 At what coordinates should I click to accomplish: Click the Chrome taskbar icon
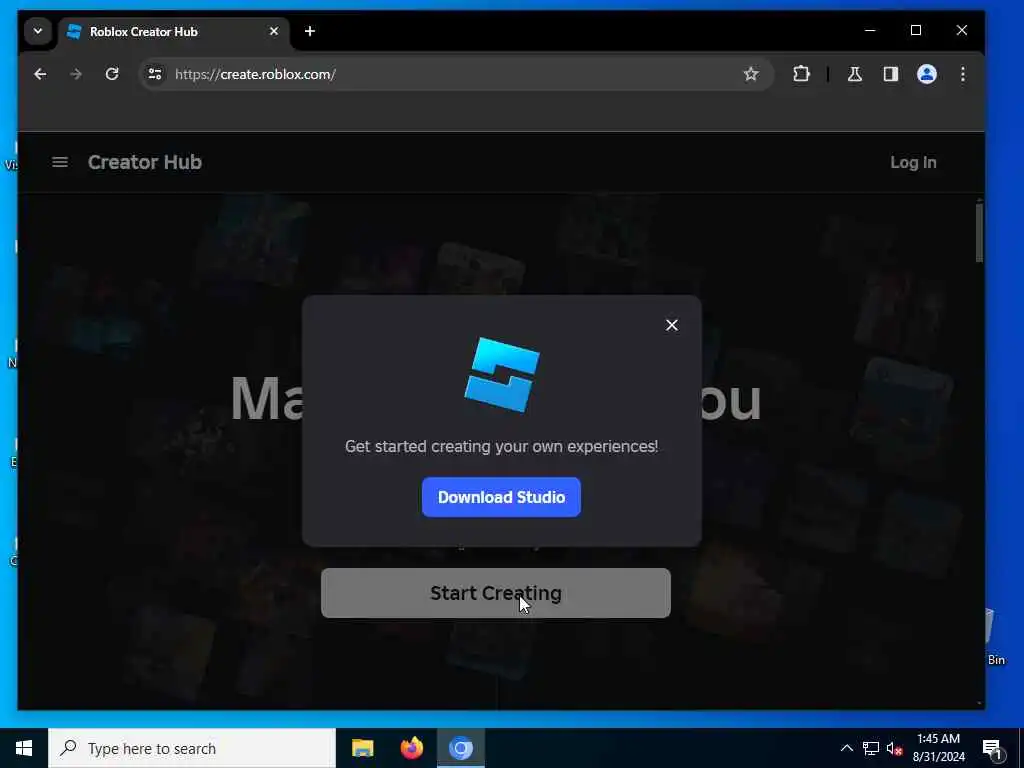coord(460,748)
